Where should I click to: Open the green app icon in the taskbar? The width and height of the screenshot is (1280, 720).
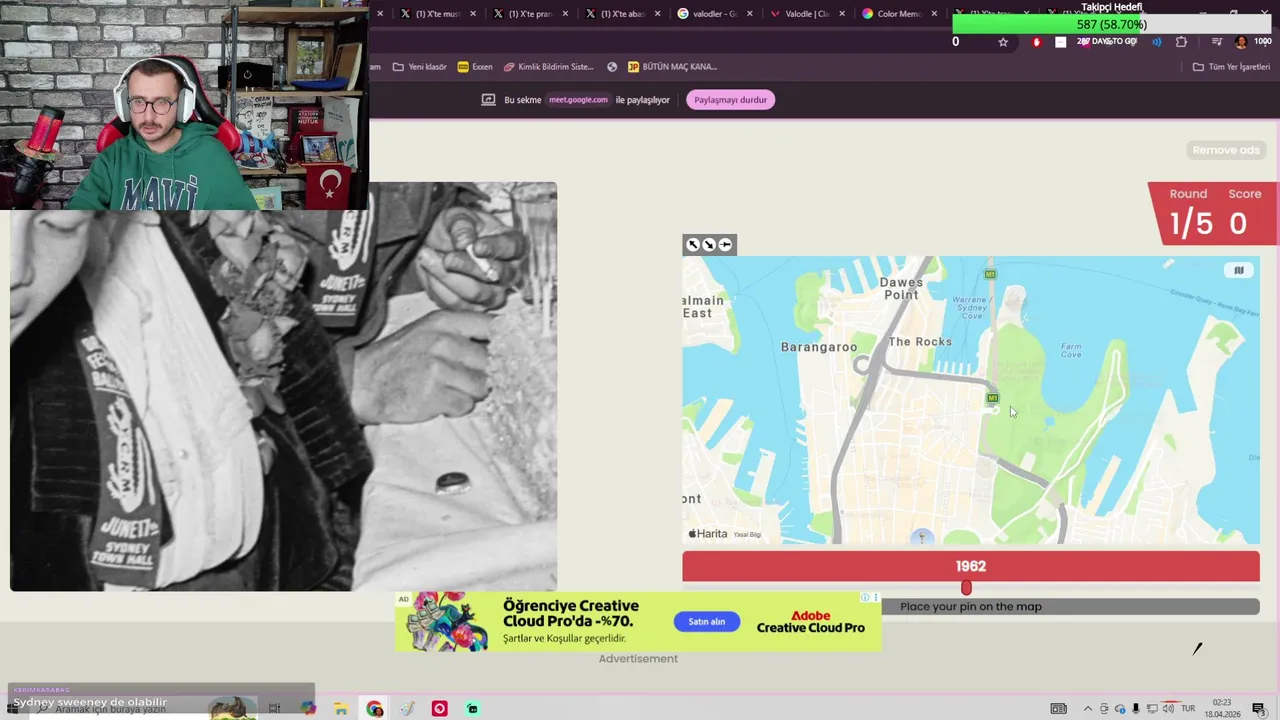click(x=472, y=709)
